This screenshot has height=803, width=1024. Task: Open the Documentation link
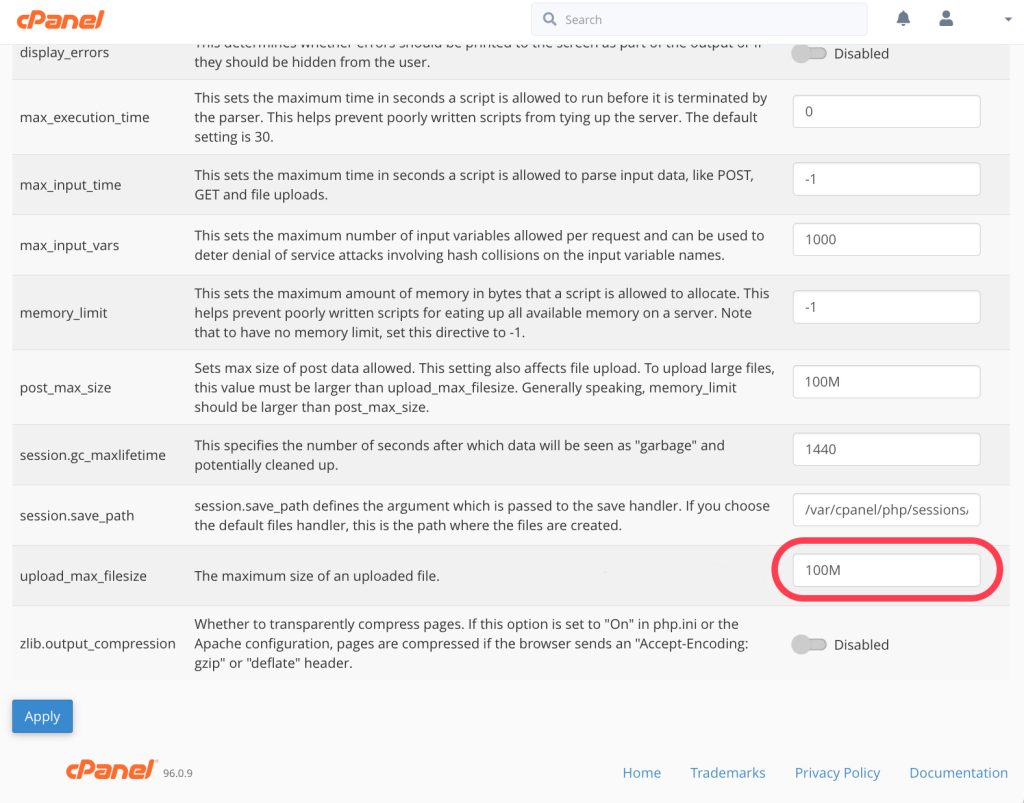click(958, 773)
